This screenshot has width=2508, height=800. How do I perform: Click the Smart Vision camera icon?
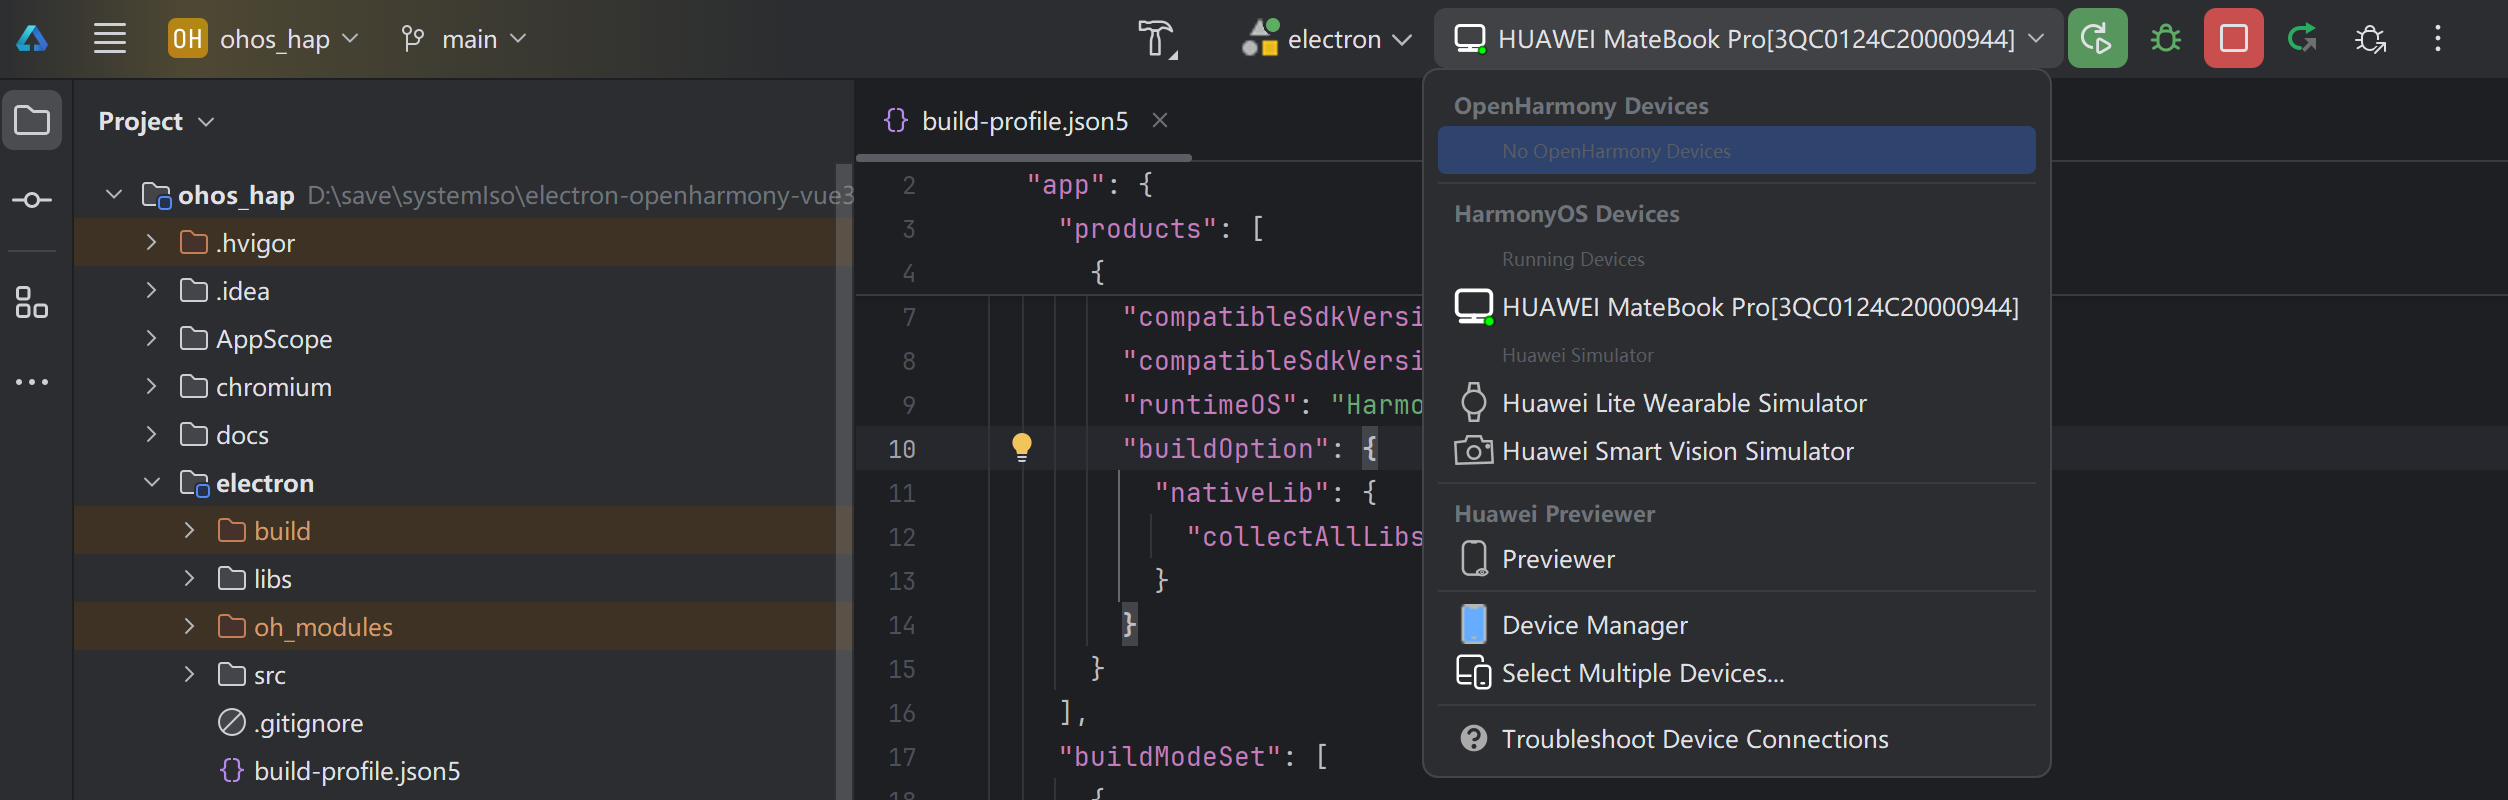click(x=1473, y=450)
